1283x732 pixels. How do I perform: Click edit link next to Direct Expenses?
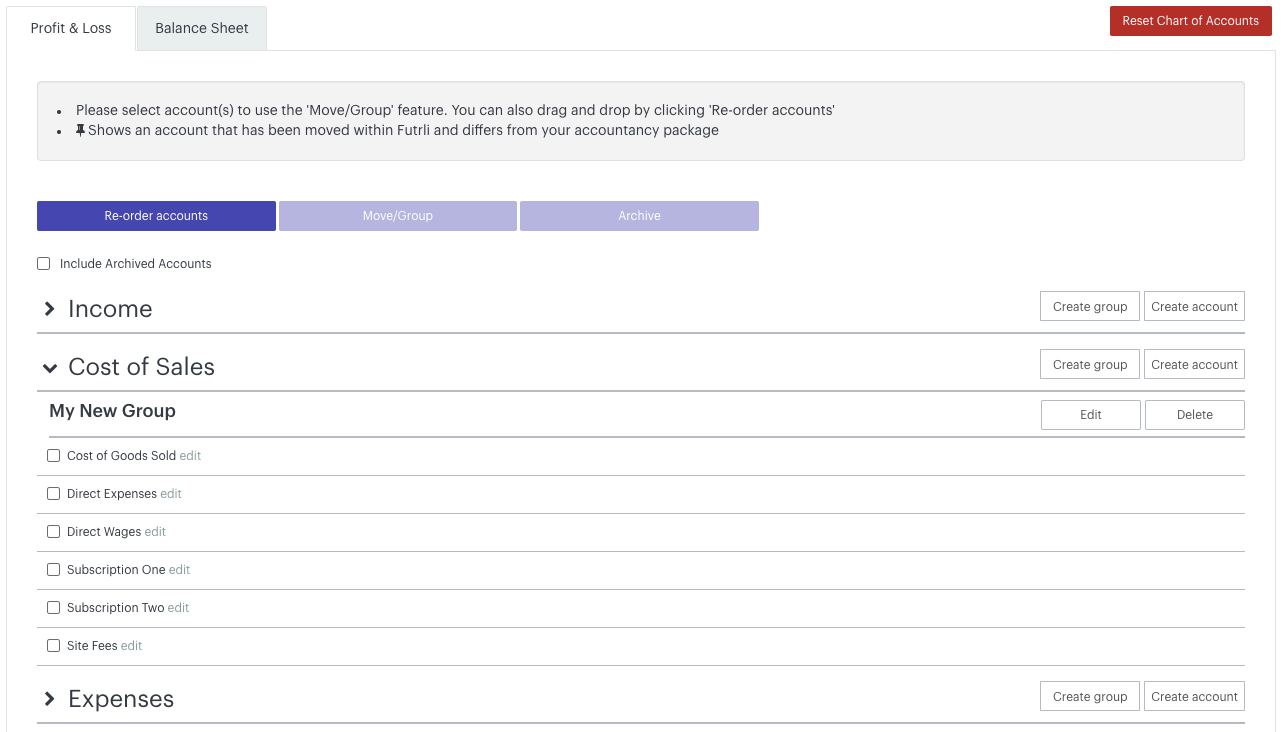(x=171, y=494)
